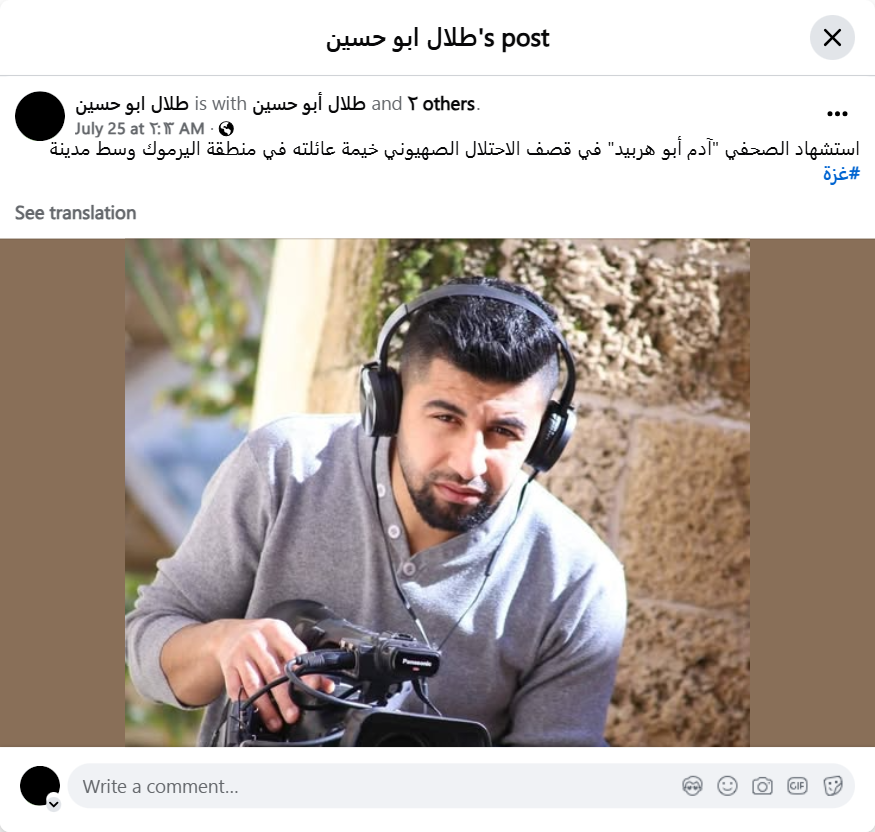Expand the comment-as profile switcher arrow
The image size is (875, 832).
point(54,804)
